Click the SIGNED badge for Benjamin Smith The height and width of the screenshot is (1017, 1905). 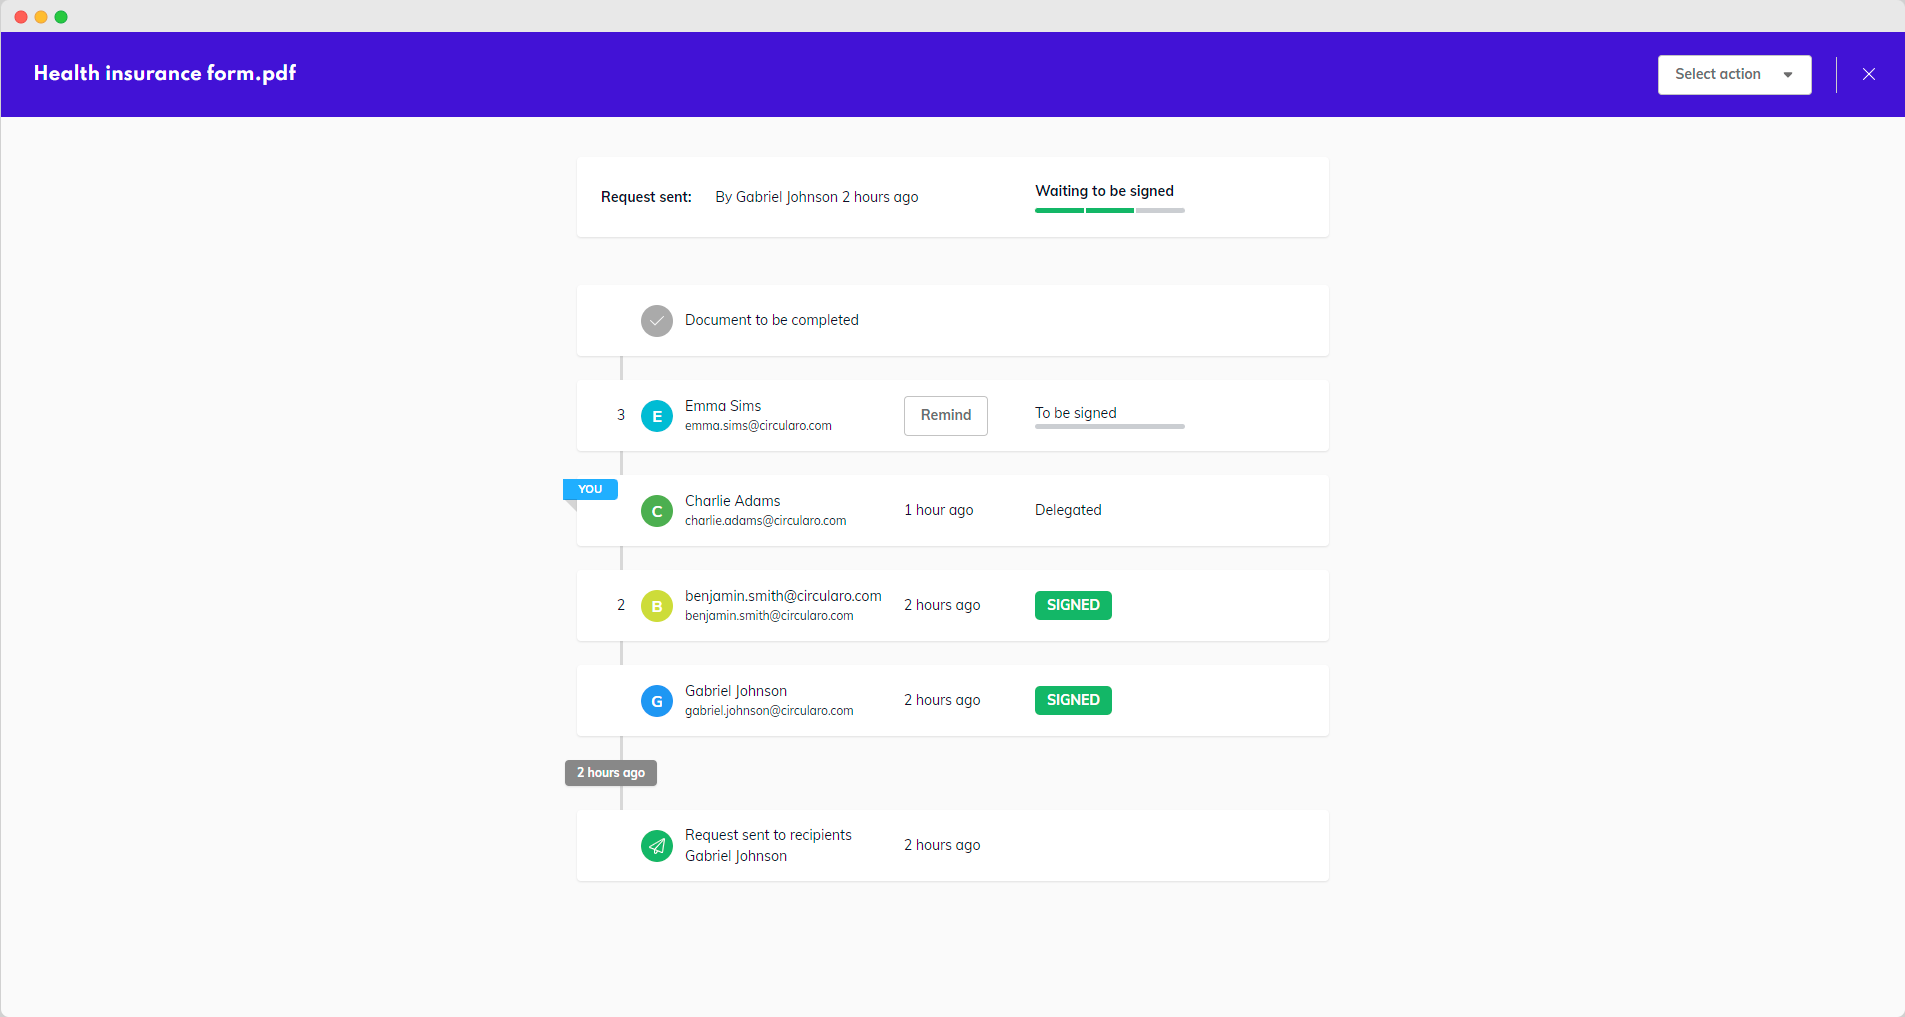click(1072, 605)
